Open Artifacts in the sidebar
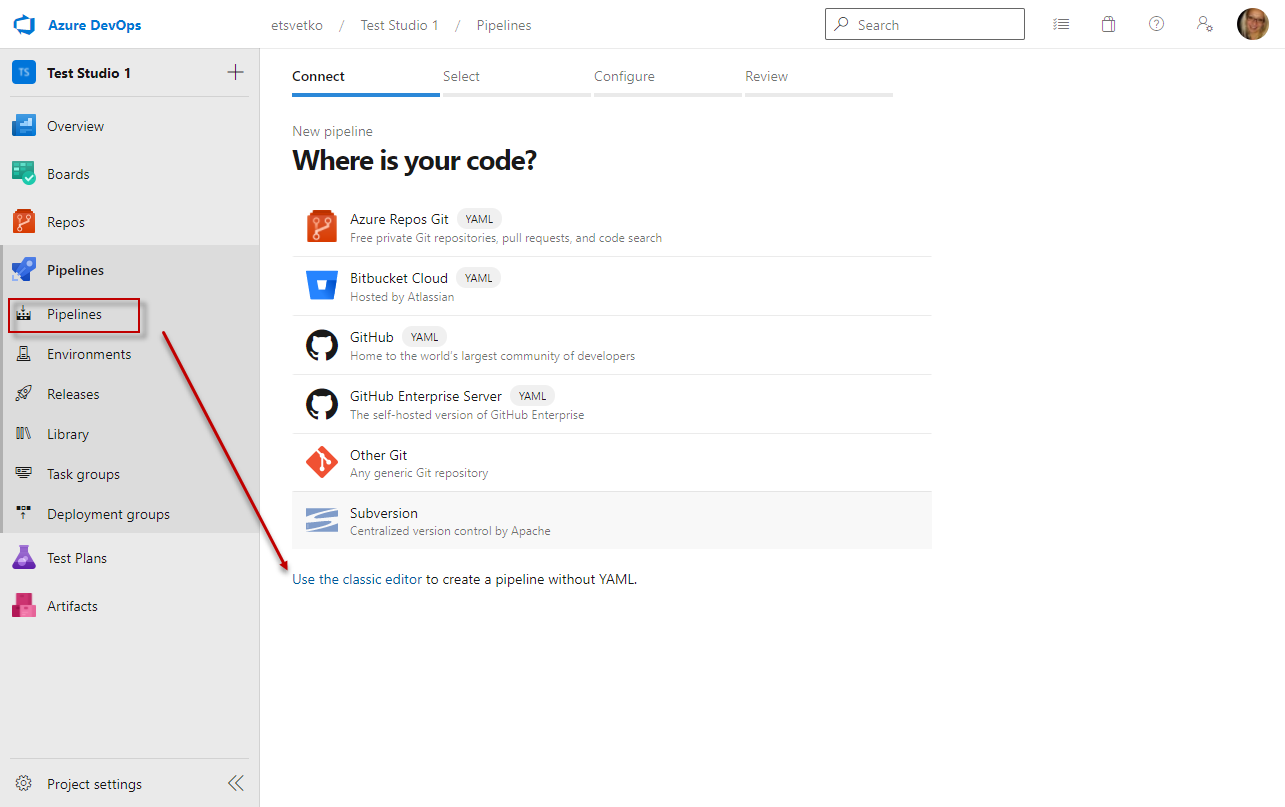Image resolution: width=1285 pixels, height=807 pixels. [x=130, y=606]
